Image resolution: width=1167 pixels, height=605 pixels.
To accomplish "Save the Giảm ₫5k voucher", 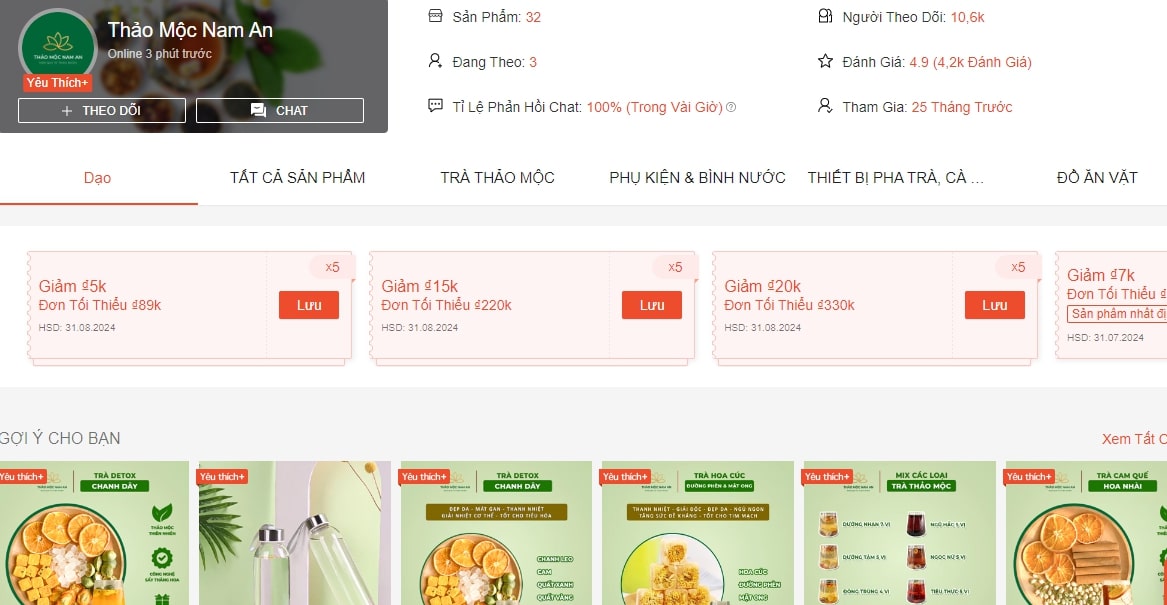I will pyautogui.click(x=309, y=305).
